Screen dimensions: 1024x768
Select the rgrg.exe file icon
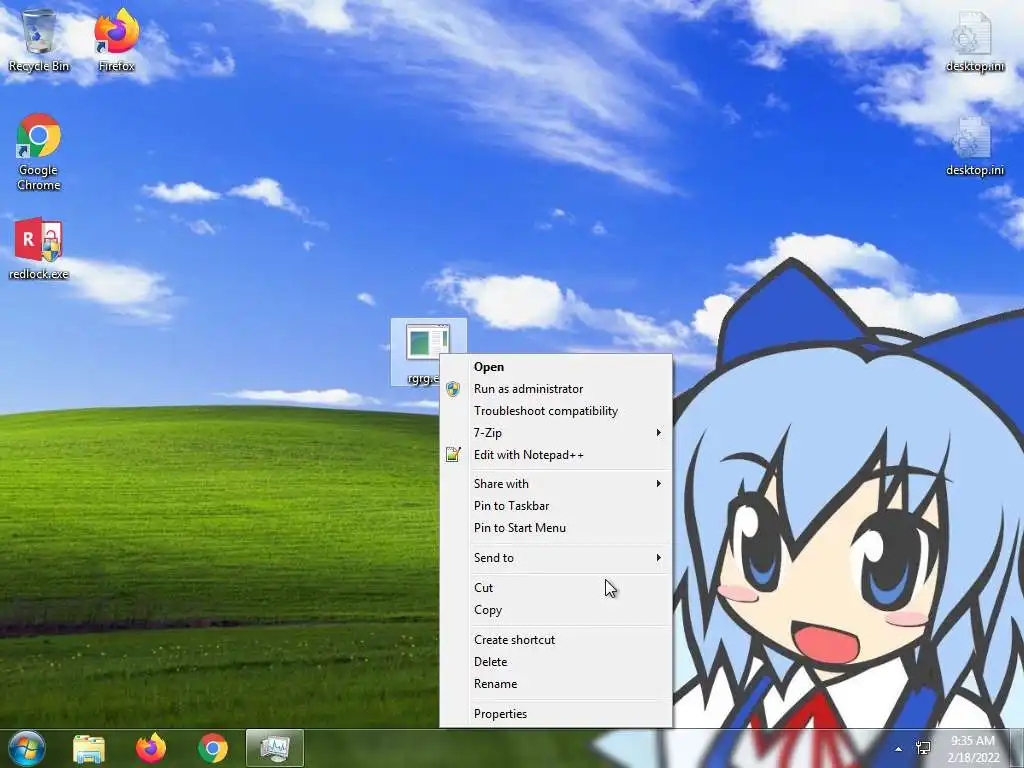click(427, 351)
